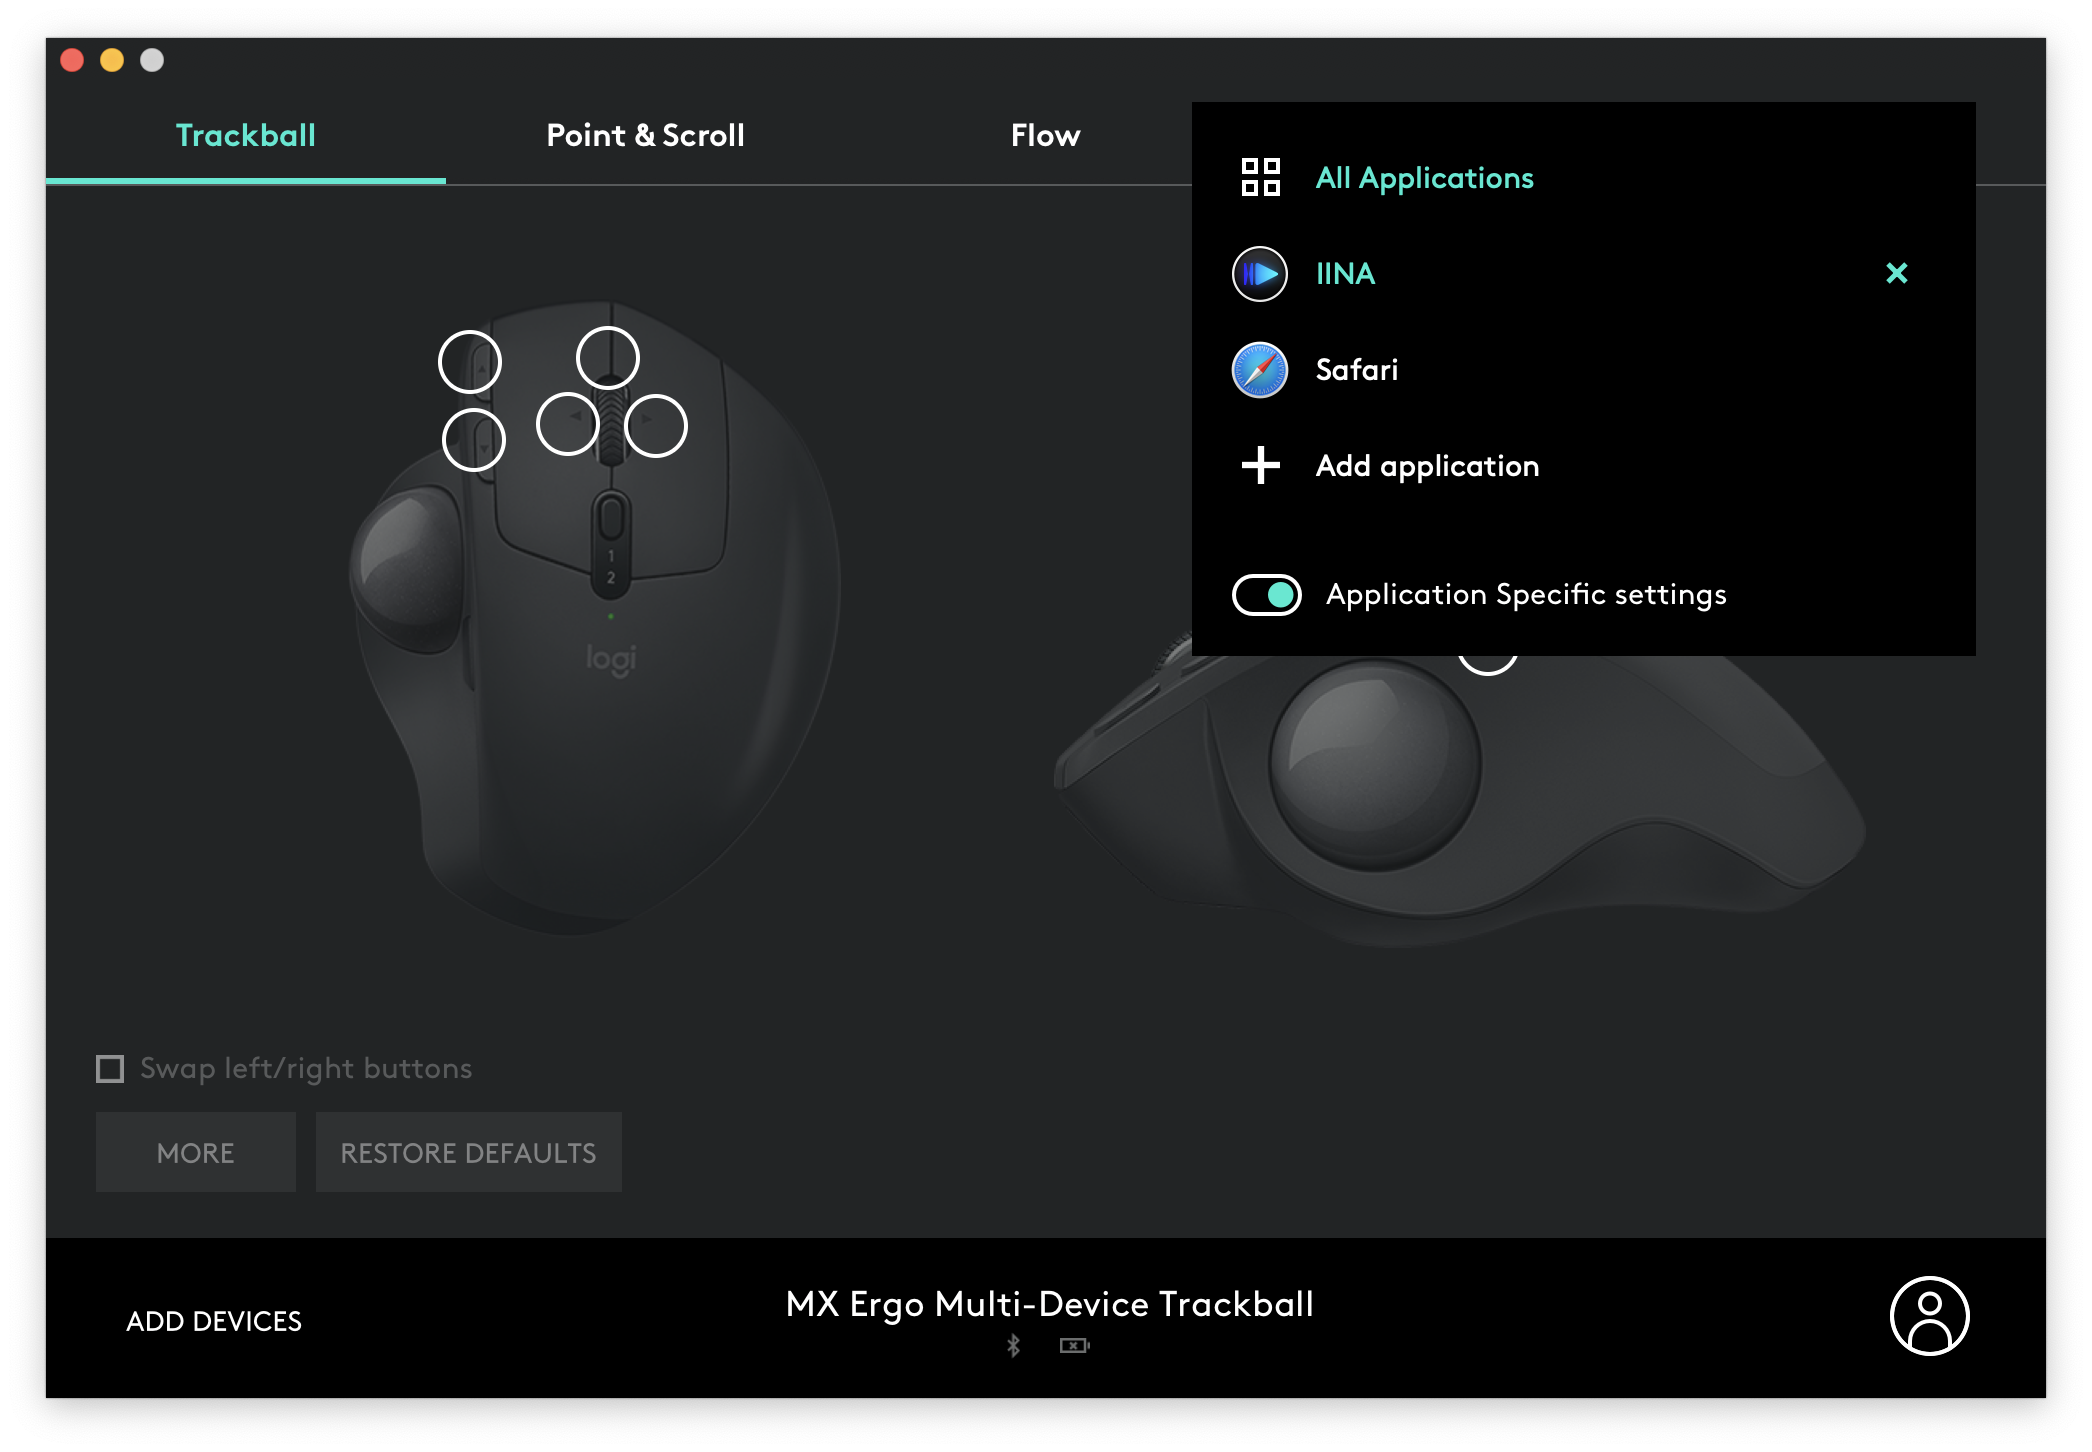Switch to the Point & Scroll tab

645,135
